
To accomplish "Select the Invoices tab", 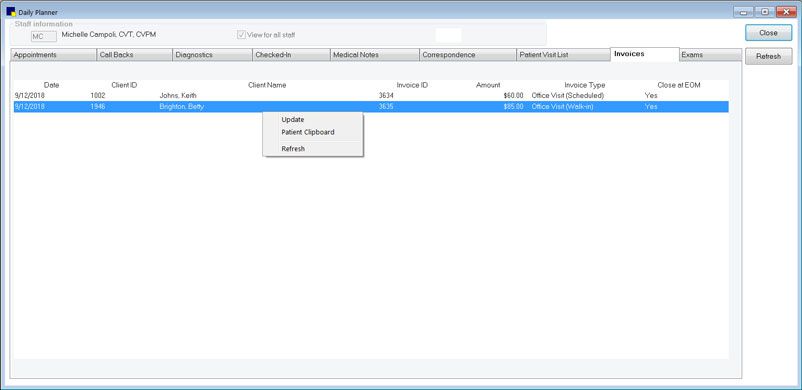I will pos(644,54).
